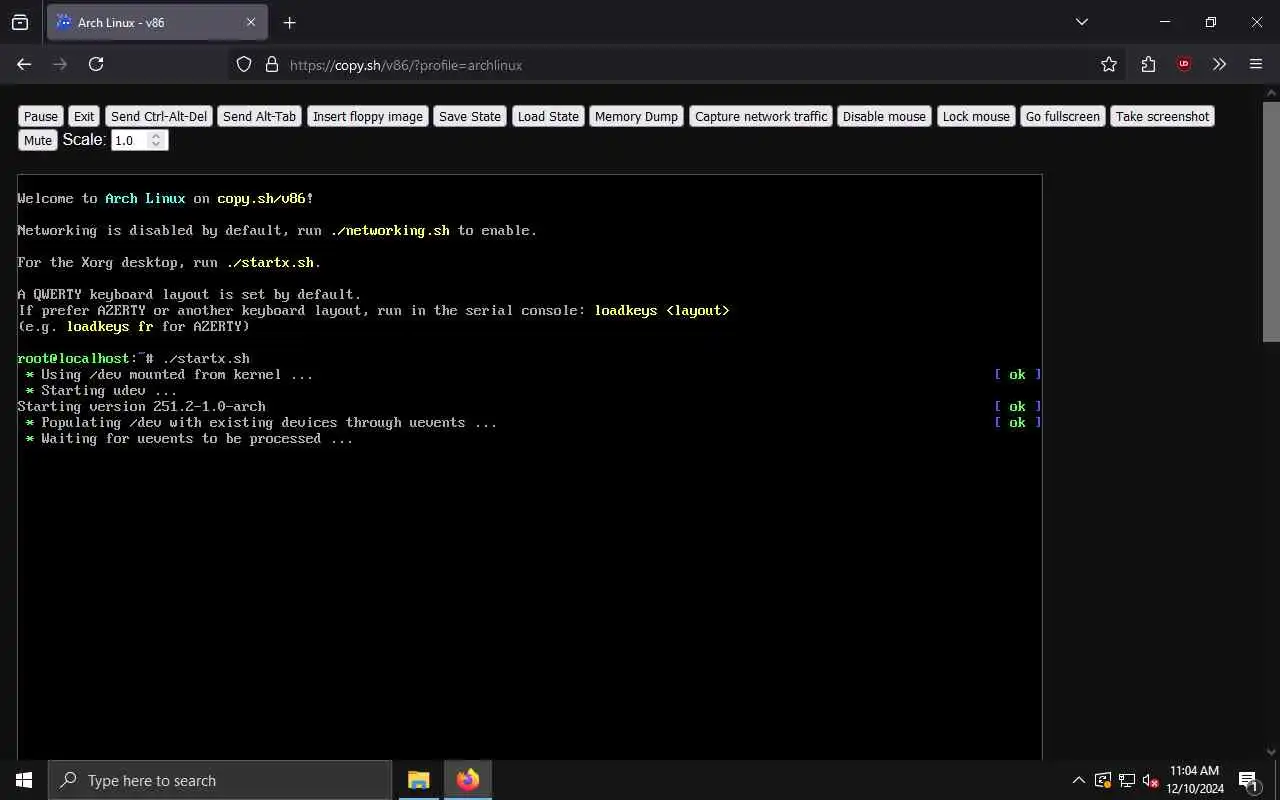Close the Arch Linux - v86 tab
1280x800 pixels.
click(251, 22)
